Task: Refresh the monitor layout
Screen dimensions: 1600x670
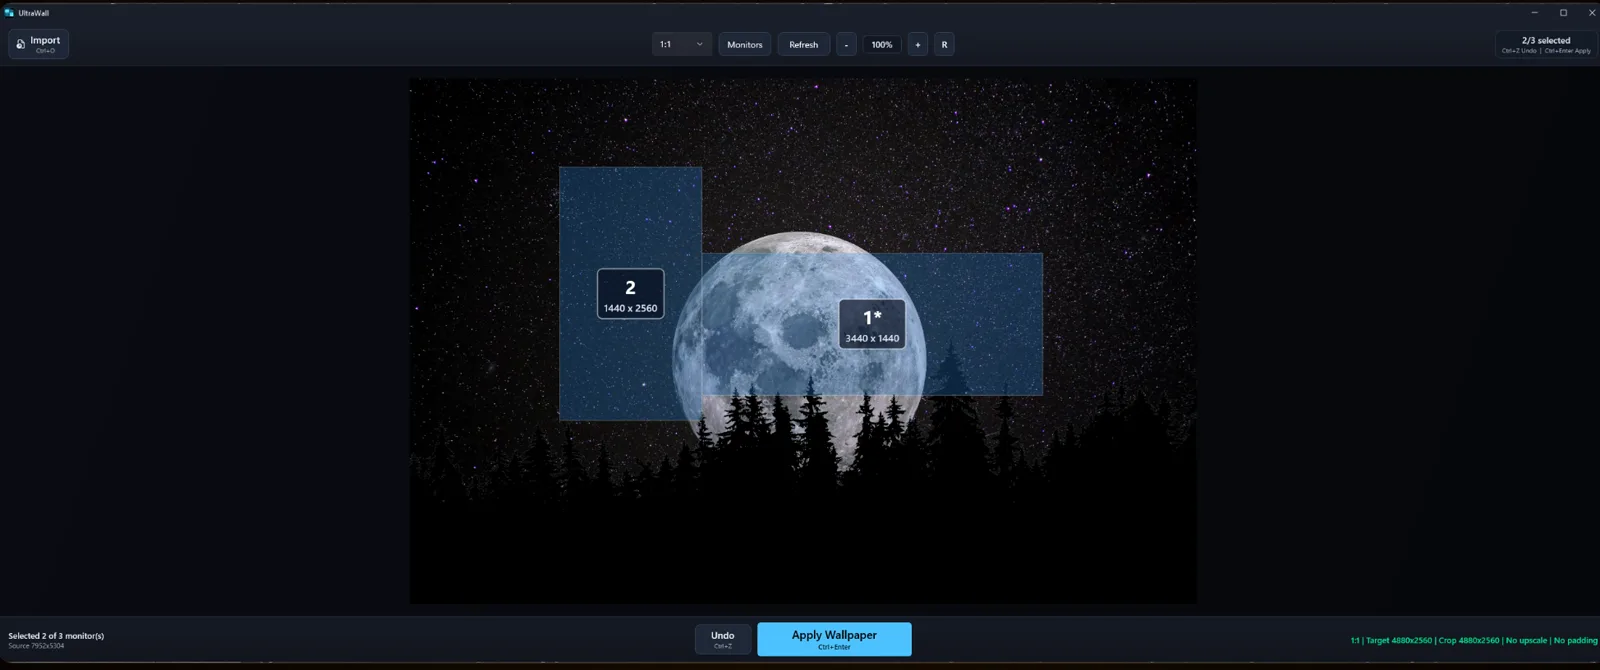Action: (804, 45)
